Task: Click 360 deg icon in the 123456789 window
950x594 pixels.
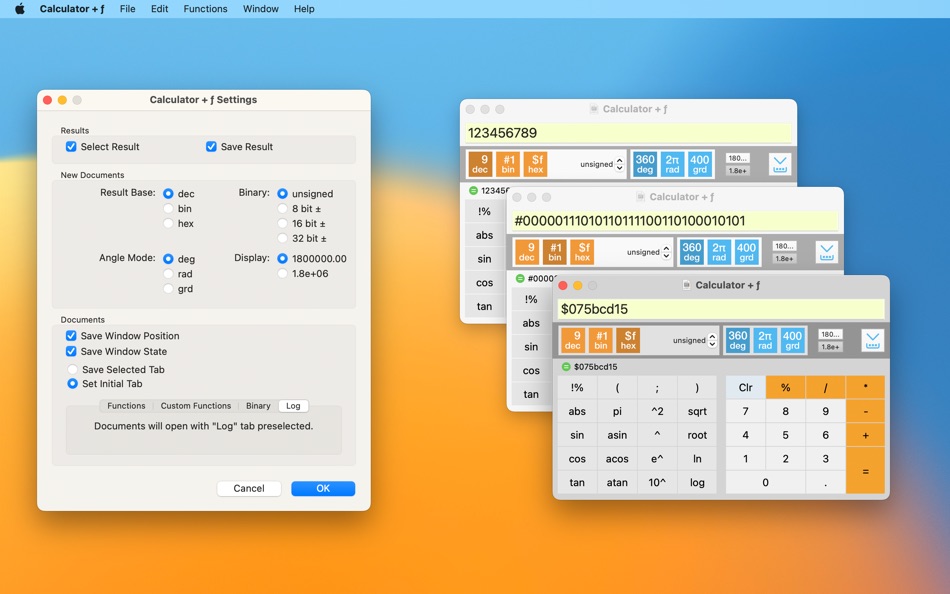Action: tap(645, 164)
